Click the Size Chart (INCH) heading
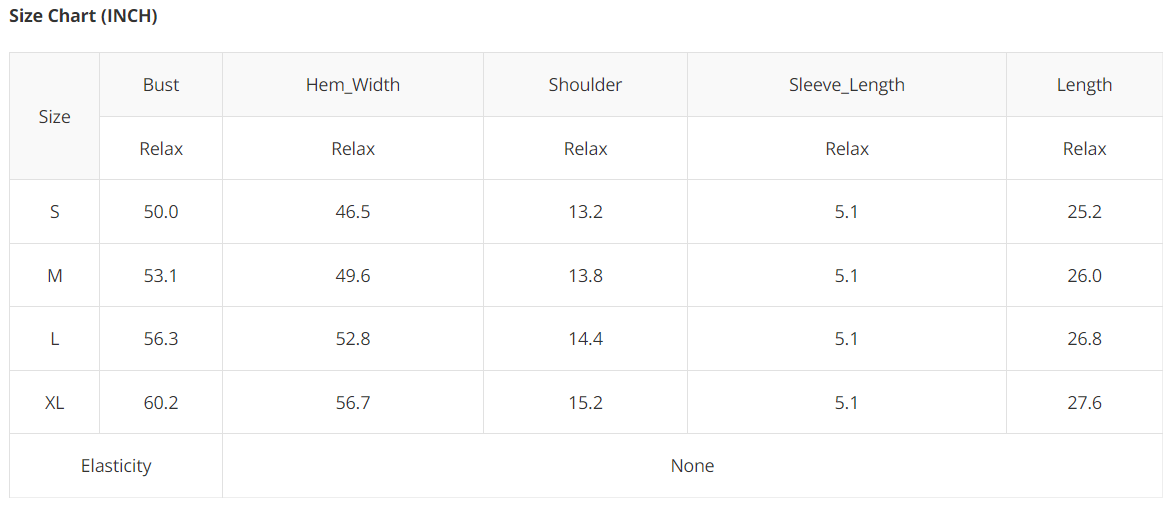The width and height of the screenshot is (1172, 517). point(83,16)
